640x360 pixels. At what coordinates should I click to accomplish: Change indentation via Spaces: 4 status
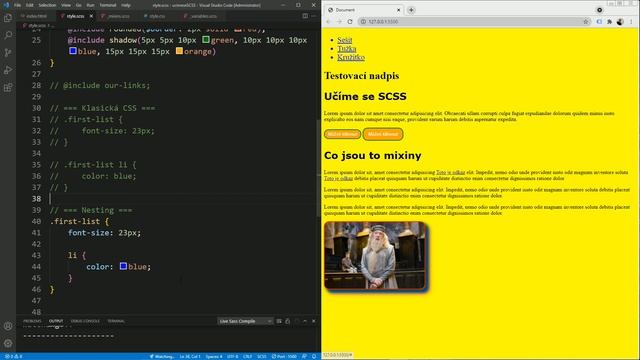pyautogui.click(x=213, y=356)
